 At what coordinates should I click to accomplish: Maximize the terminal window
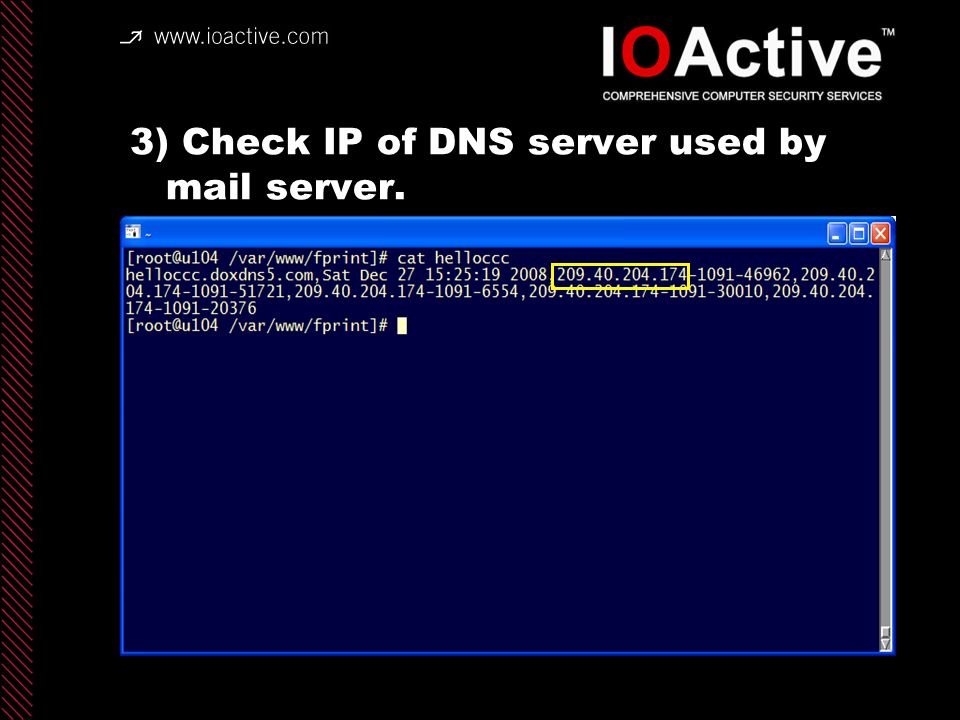coord(858,233)
